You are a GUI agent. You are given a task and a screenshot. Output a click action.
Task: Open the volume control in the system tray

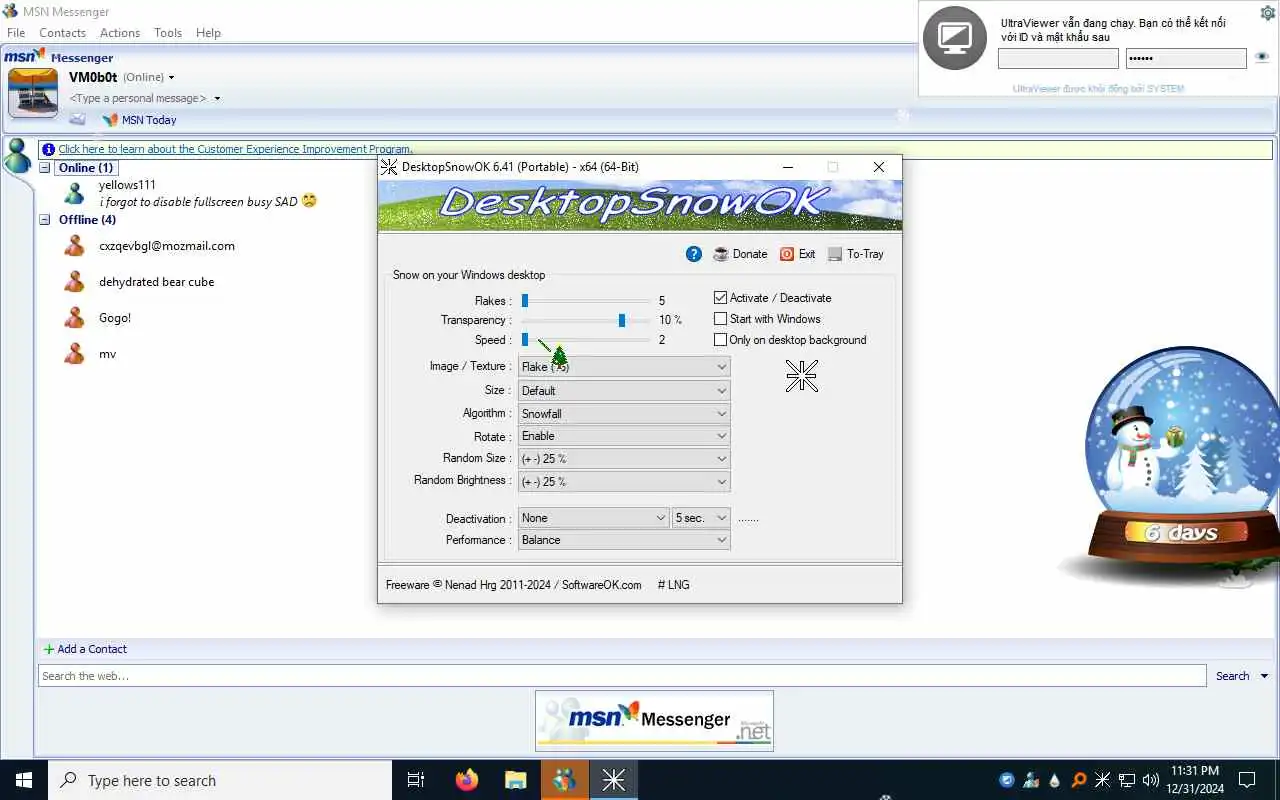click(1150, 780)
